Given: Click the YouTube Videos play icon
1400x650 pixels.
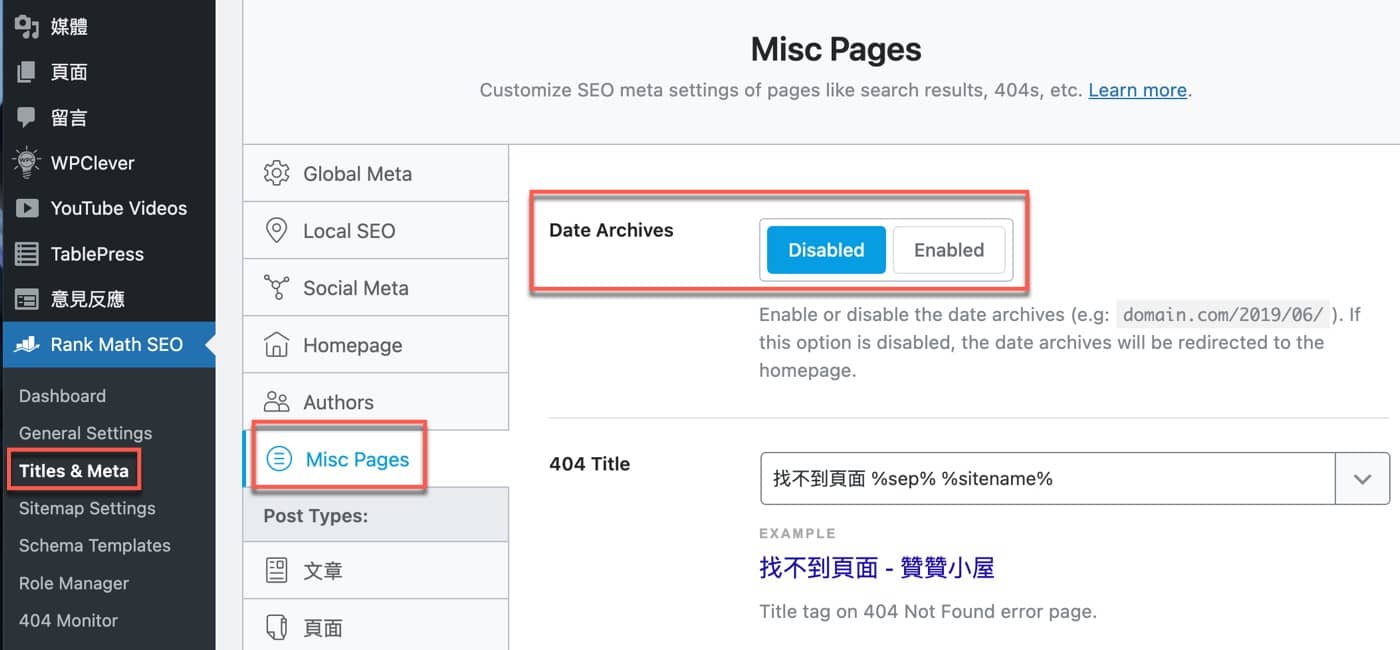Looking at the screenshot, I should 27,208.
